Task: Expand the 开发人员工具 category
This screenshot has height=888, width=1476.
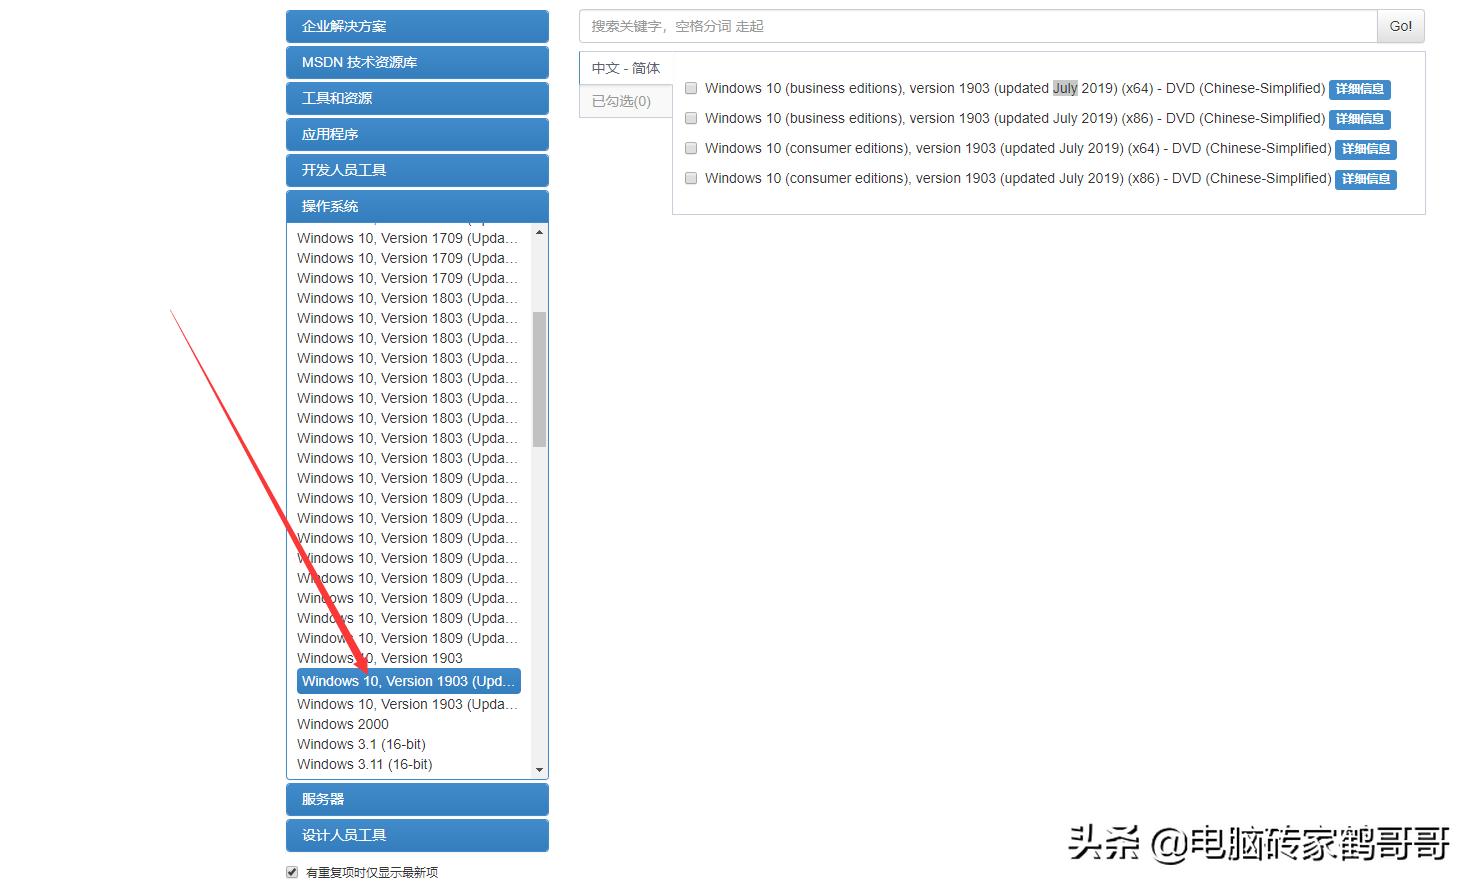Action: point(417,170)
